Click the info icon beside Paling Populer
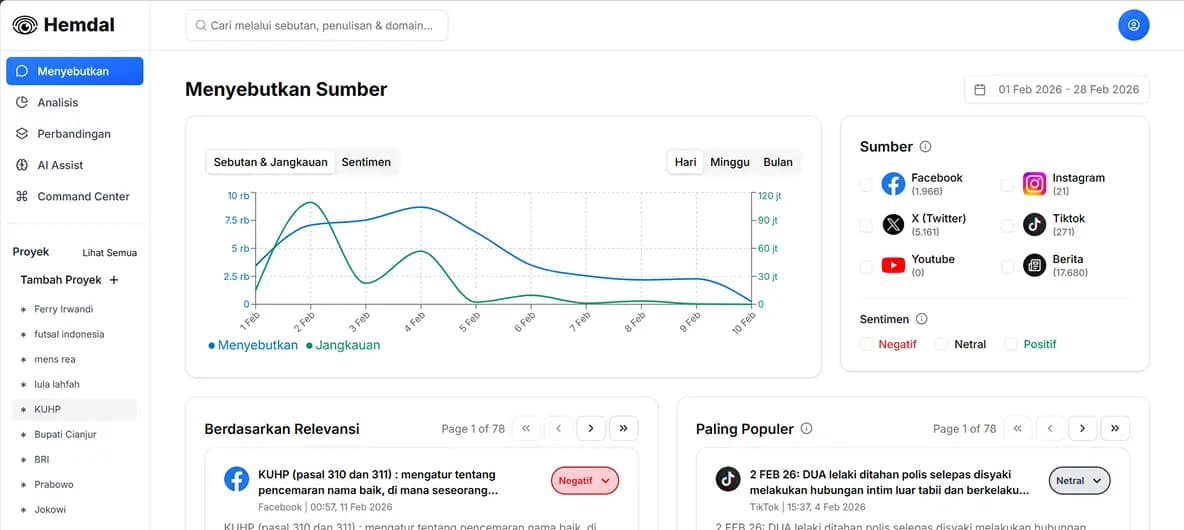The image size is (1184, 530). point(807,429)
